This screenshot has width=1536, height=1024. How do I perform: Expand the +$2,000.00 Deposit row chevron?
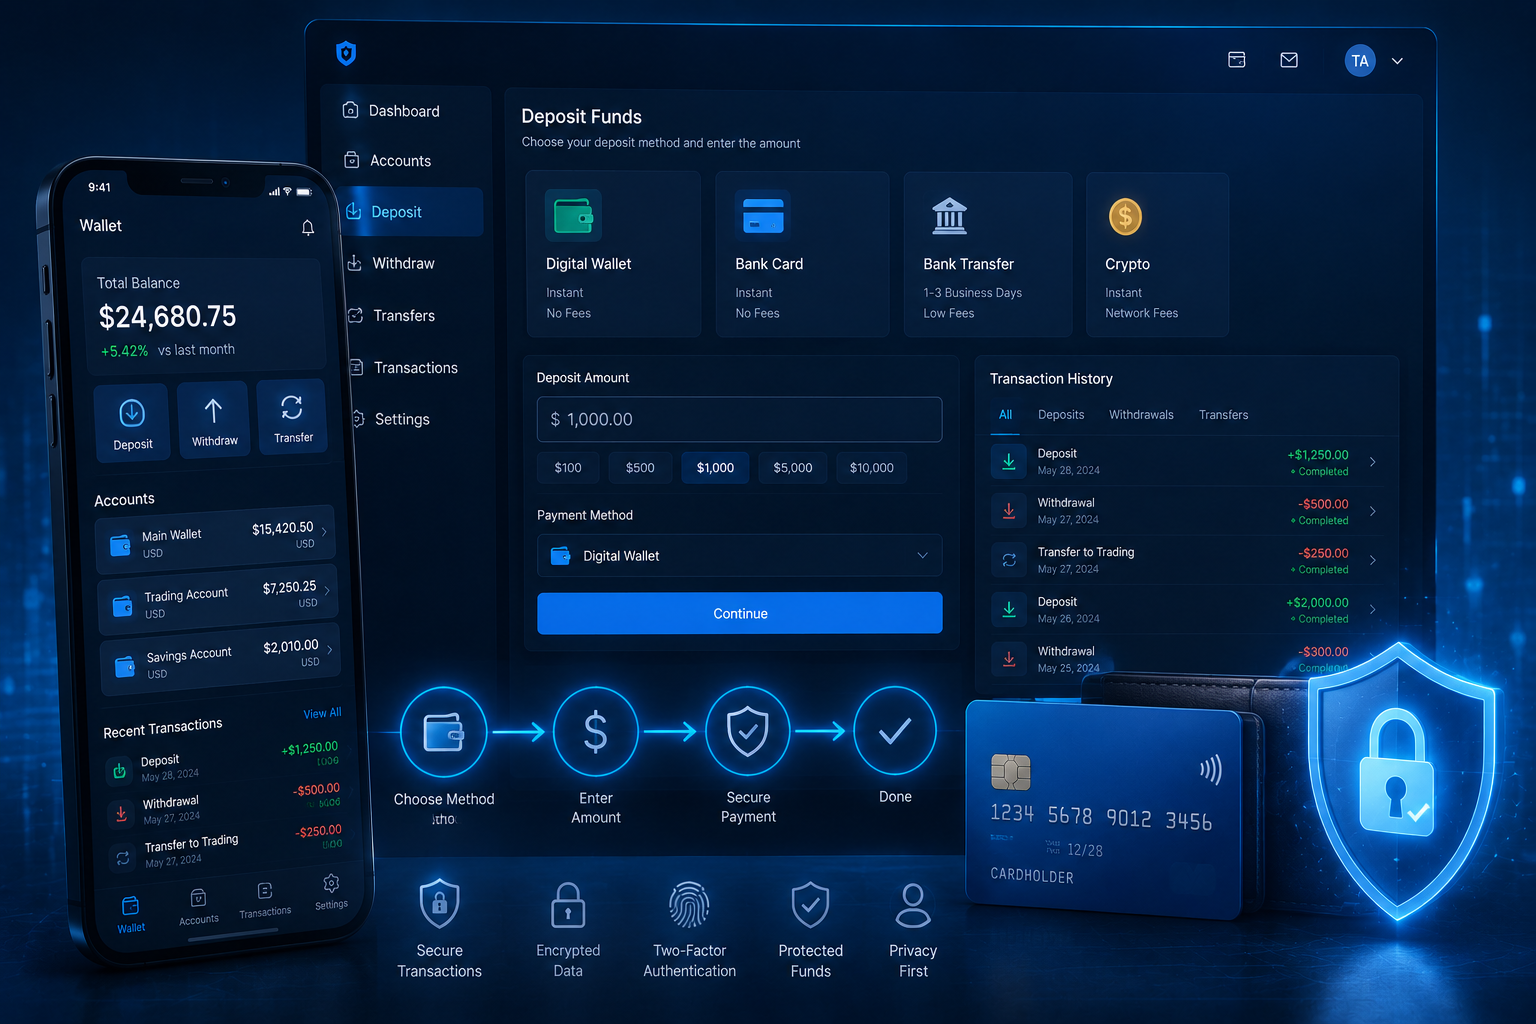pos(1373,609)
